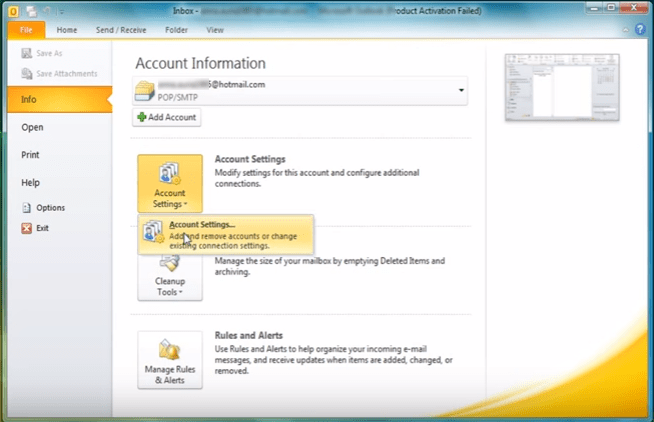Open the Cleanup Tools dropdown button
Image resolution: width=654 pixels, height=422 pixels.
pos(170,277)
